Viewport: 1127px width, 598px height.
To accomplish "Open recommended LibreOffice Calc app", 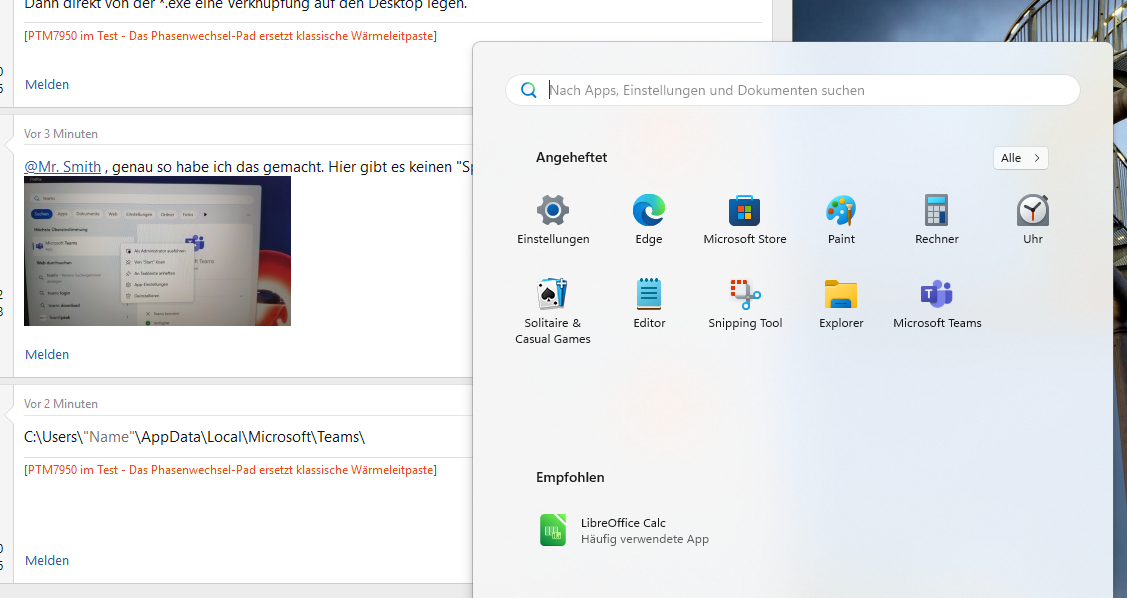I will point(624,530).
